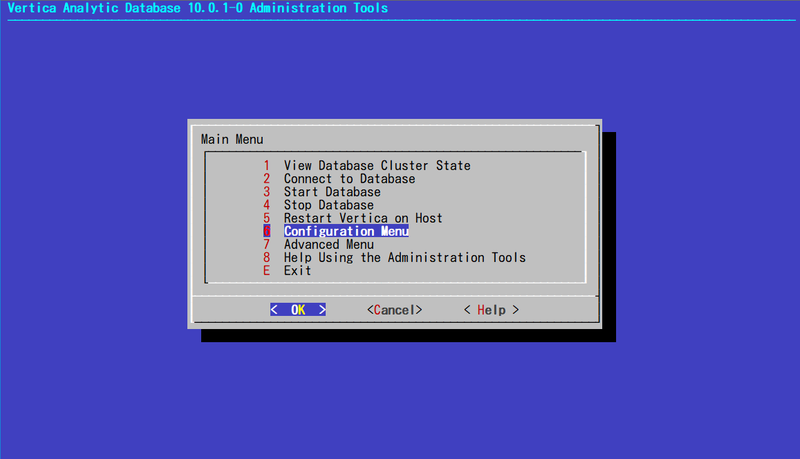Choose Connect to Database option
The width and height of the screenshot is (800, 459).
(339, 178)
